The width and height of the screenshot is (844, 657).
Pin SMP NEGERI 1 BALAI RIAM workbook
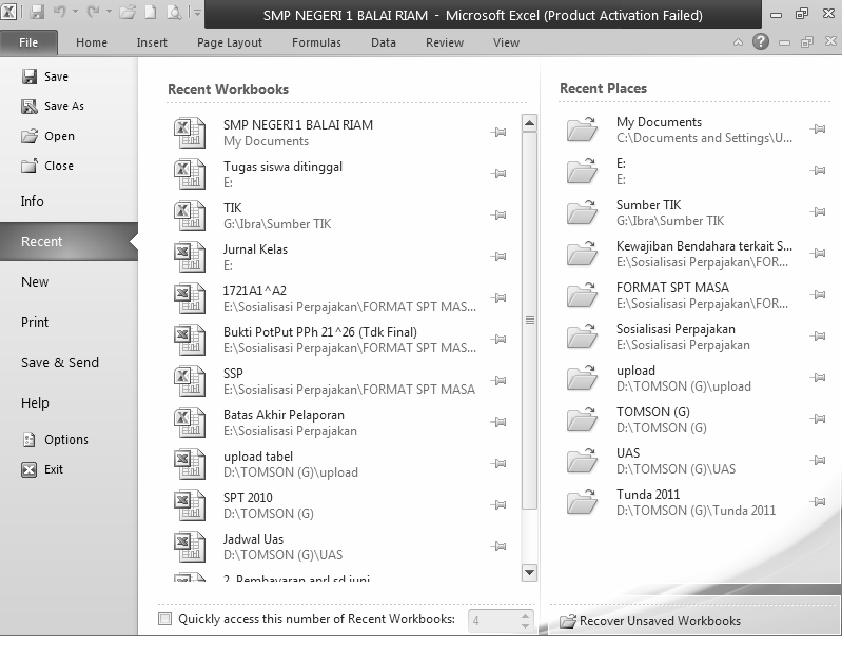click(x=498, y=132)
